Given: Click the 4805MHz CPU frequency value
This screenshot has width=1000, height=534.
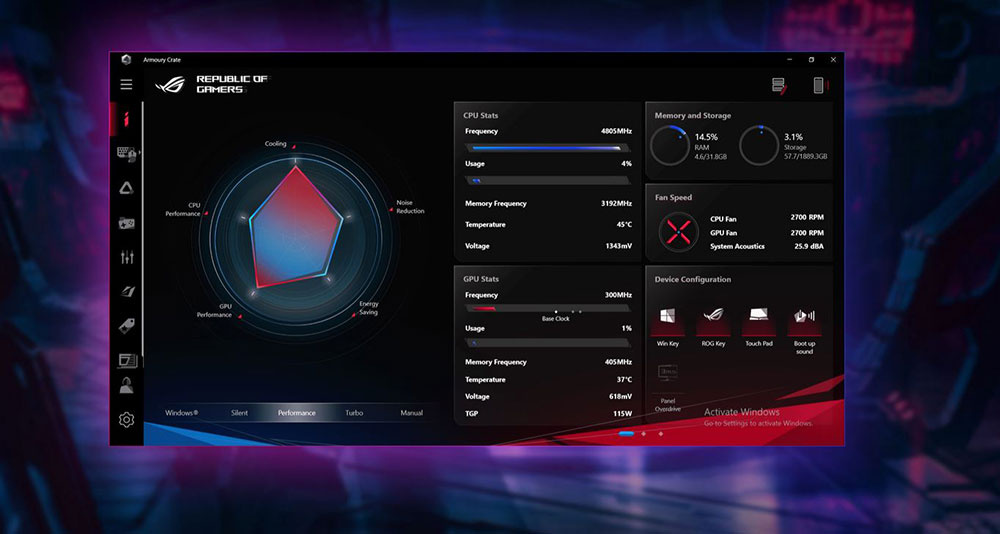Looking at the screenshot, I should point(616,131).
